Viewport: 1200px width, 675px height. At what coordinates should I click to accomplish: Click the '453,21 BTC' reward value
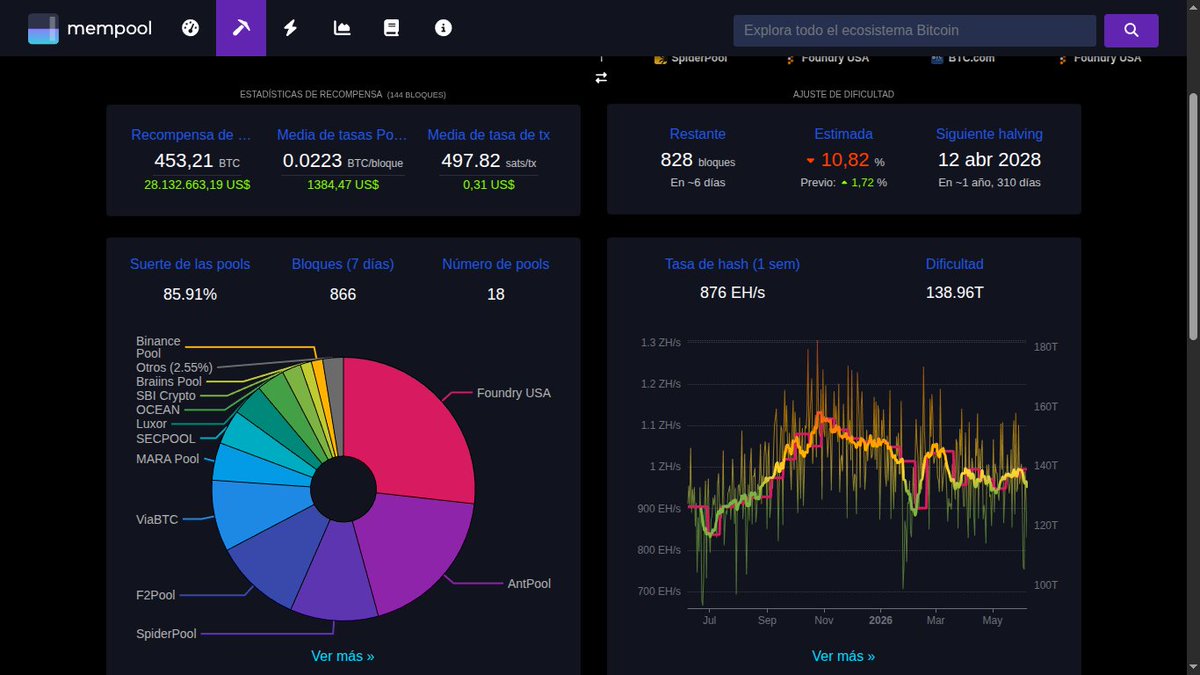pyautogui.click(x=197, y=160)
